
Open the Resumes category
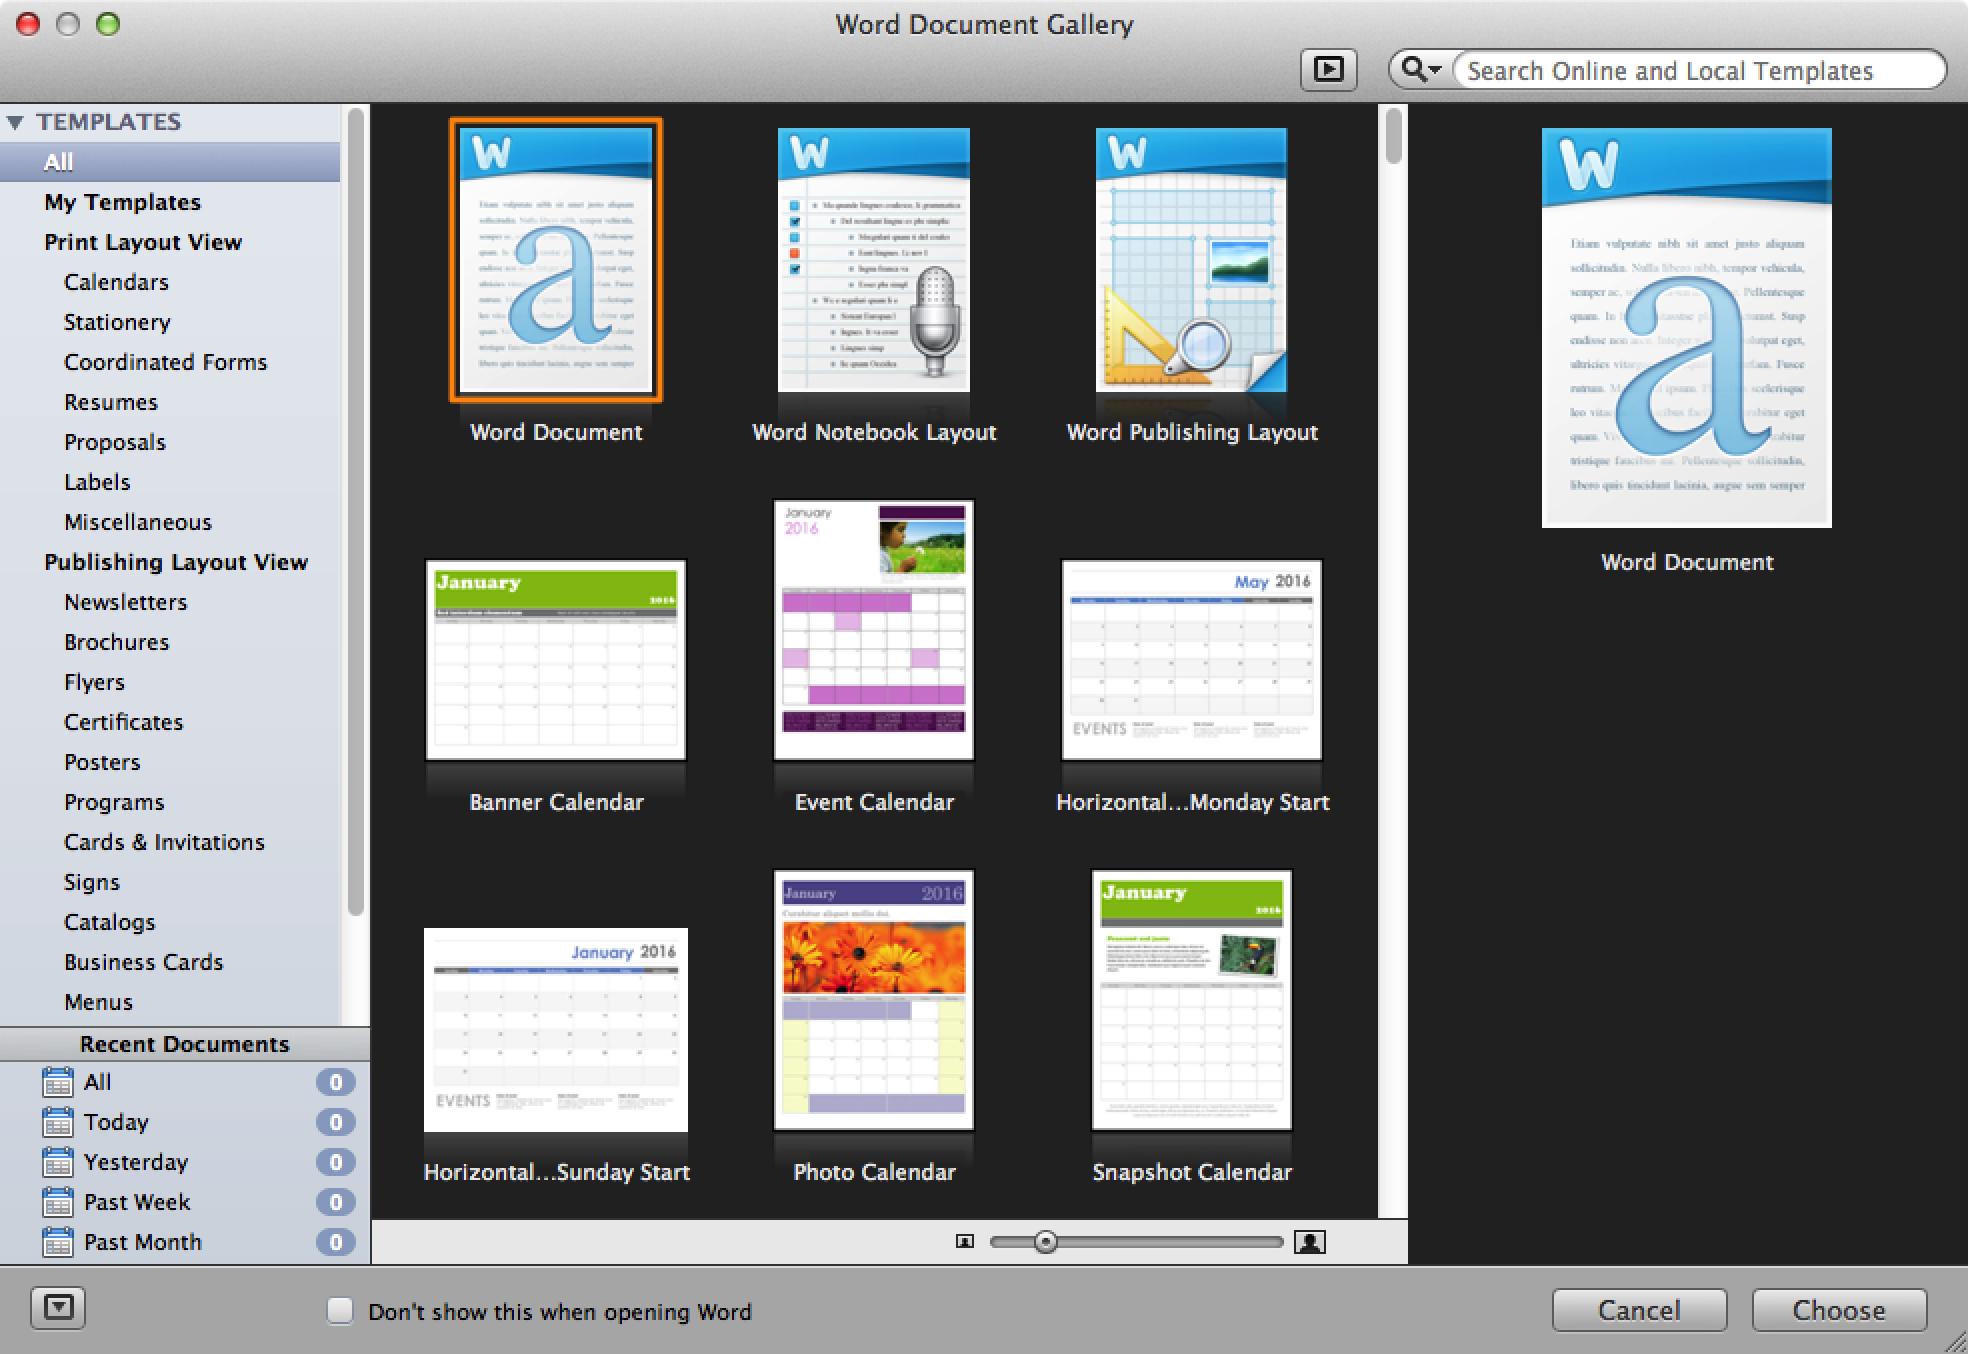170,402
